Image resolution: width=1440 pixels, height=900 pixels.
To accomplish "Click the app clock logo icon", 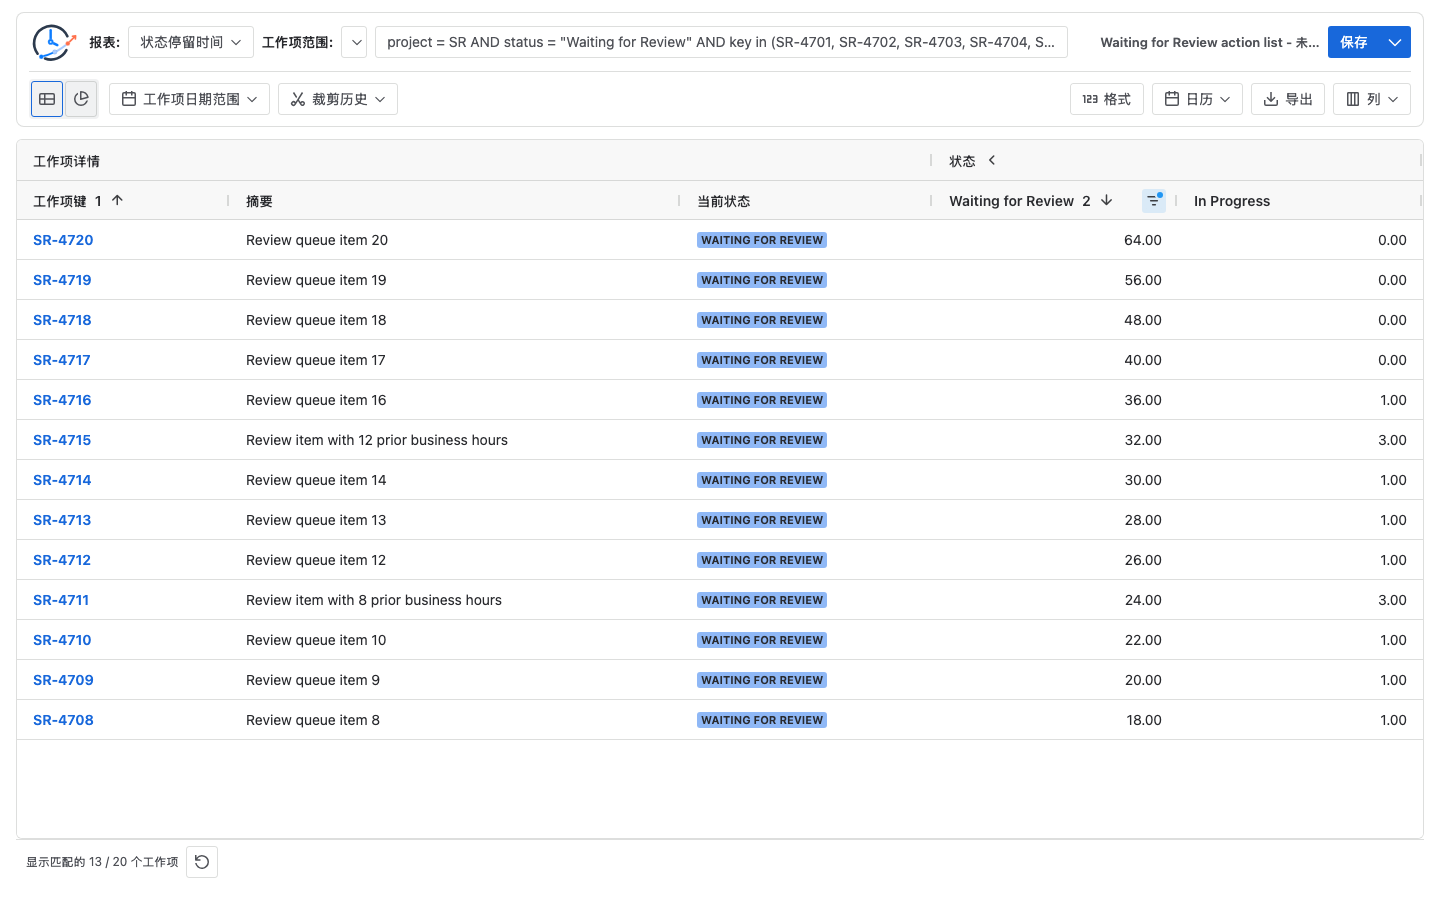I will click(53, 42).
